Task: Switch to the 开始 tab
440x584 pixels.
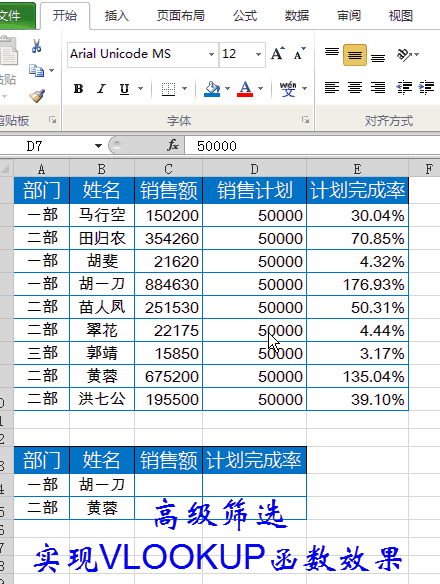Action: [65, 16]
